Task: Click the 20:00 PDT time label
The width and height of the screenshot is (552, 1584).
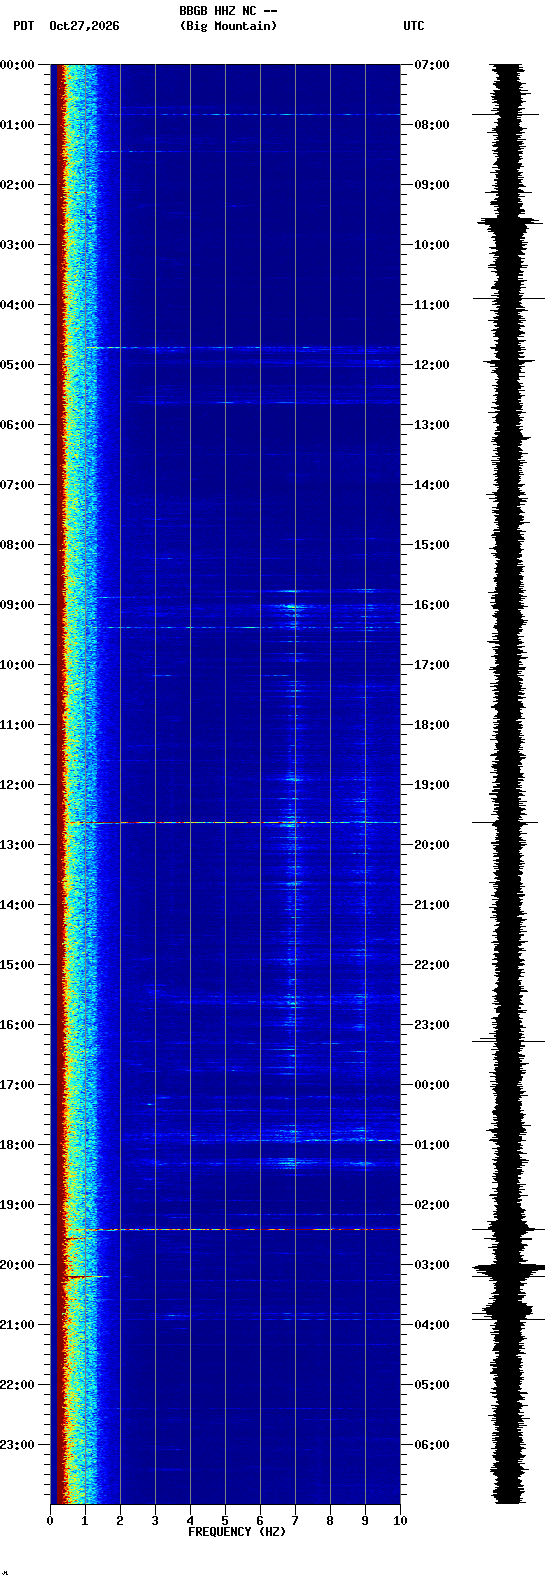Action: [17, 1265]
